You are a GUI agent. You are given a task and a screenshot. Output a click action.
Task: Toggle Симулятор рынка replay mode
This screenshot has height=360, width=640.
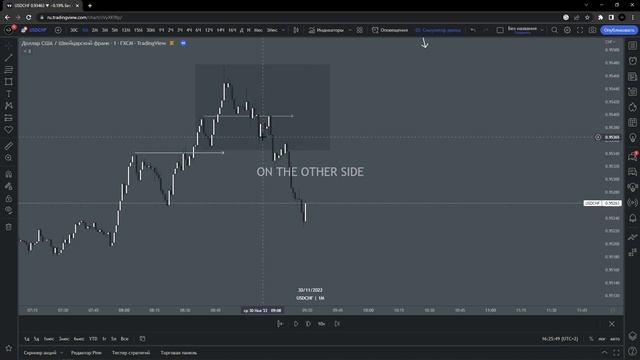point(438,30)
